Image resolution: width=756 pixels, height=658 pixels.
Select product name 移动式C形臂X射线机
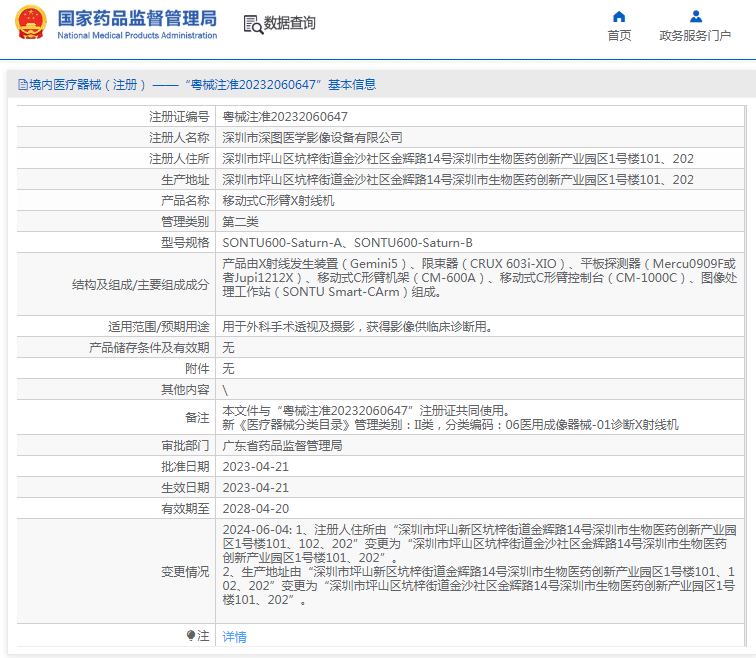coord(278,201)
